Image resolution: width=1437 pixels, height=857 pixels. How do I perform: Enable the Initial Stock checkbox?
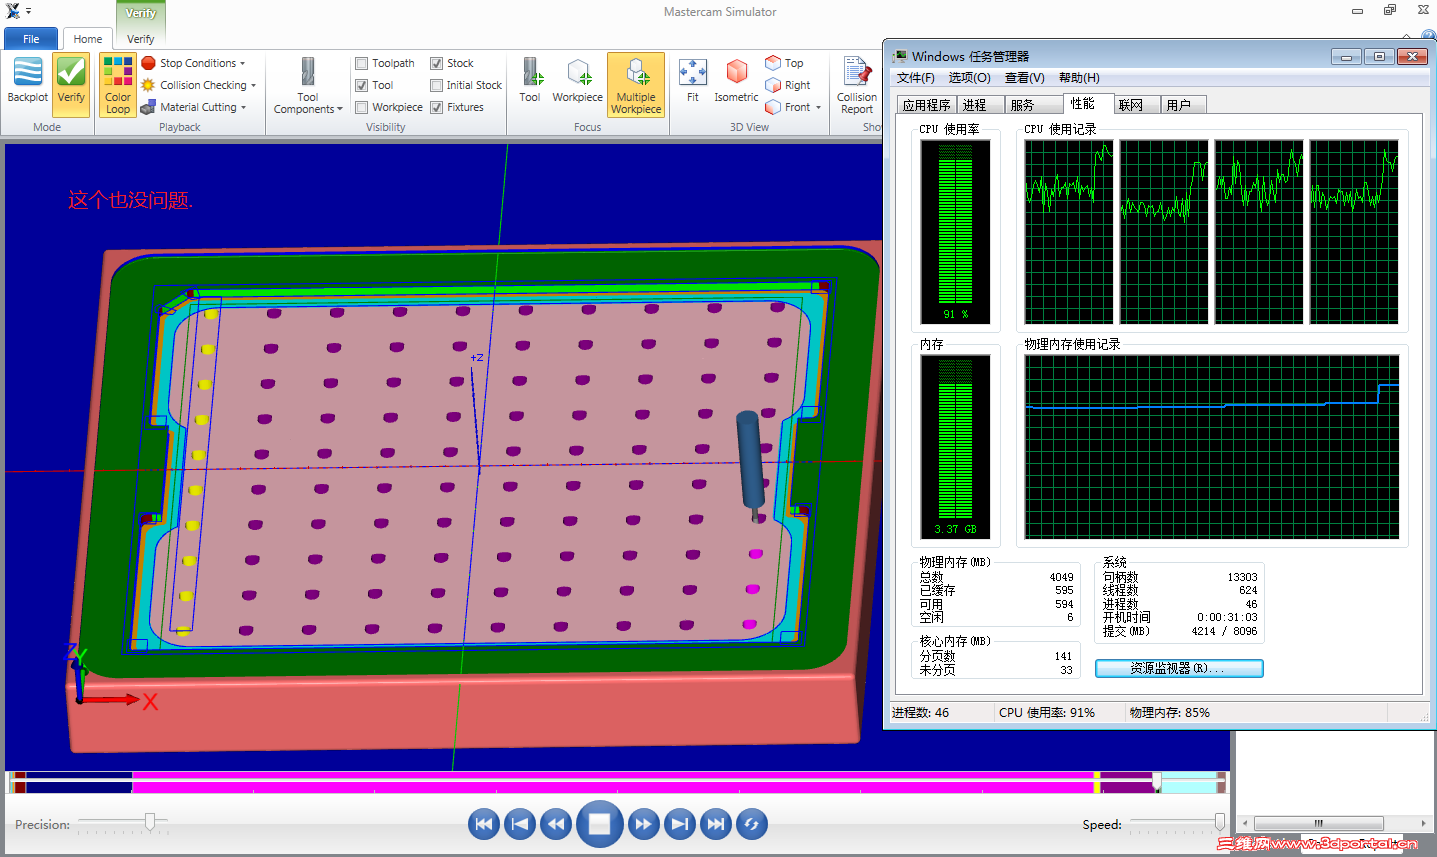436,85
